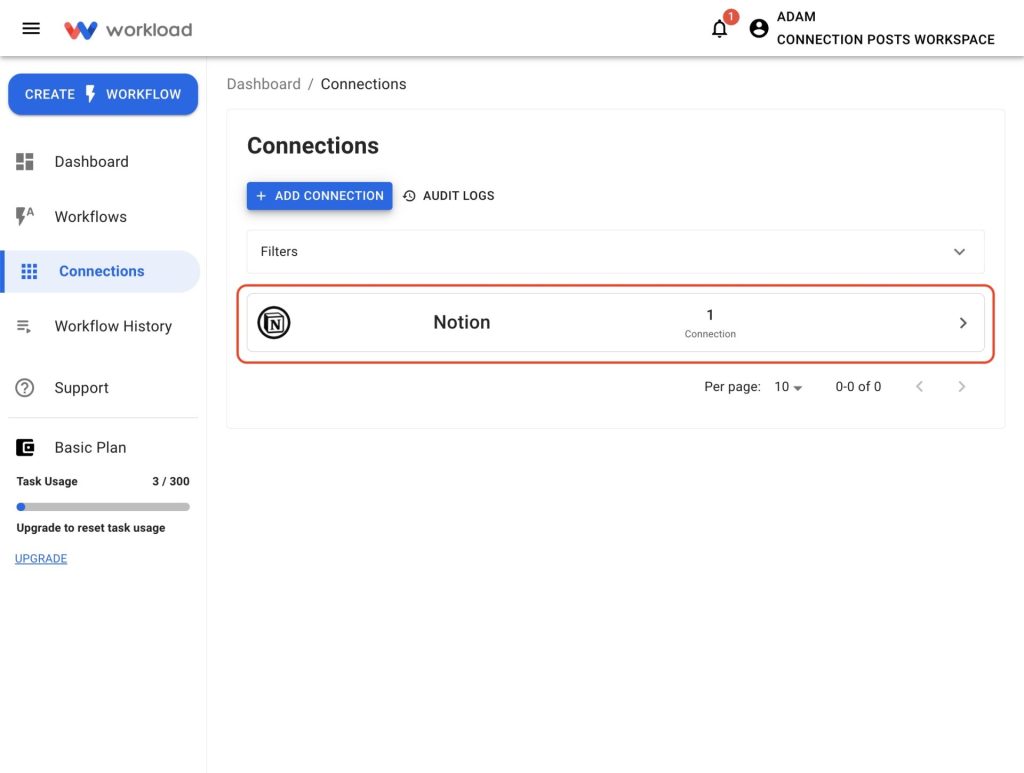
Task: Click the Connection Posts Workspace name
Action: click(885, 39)
